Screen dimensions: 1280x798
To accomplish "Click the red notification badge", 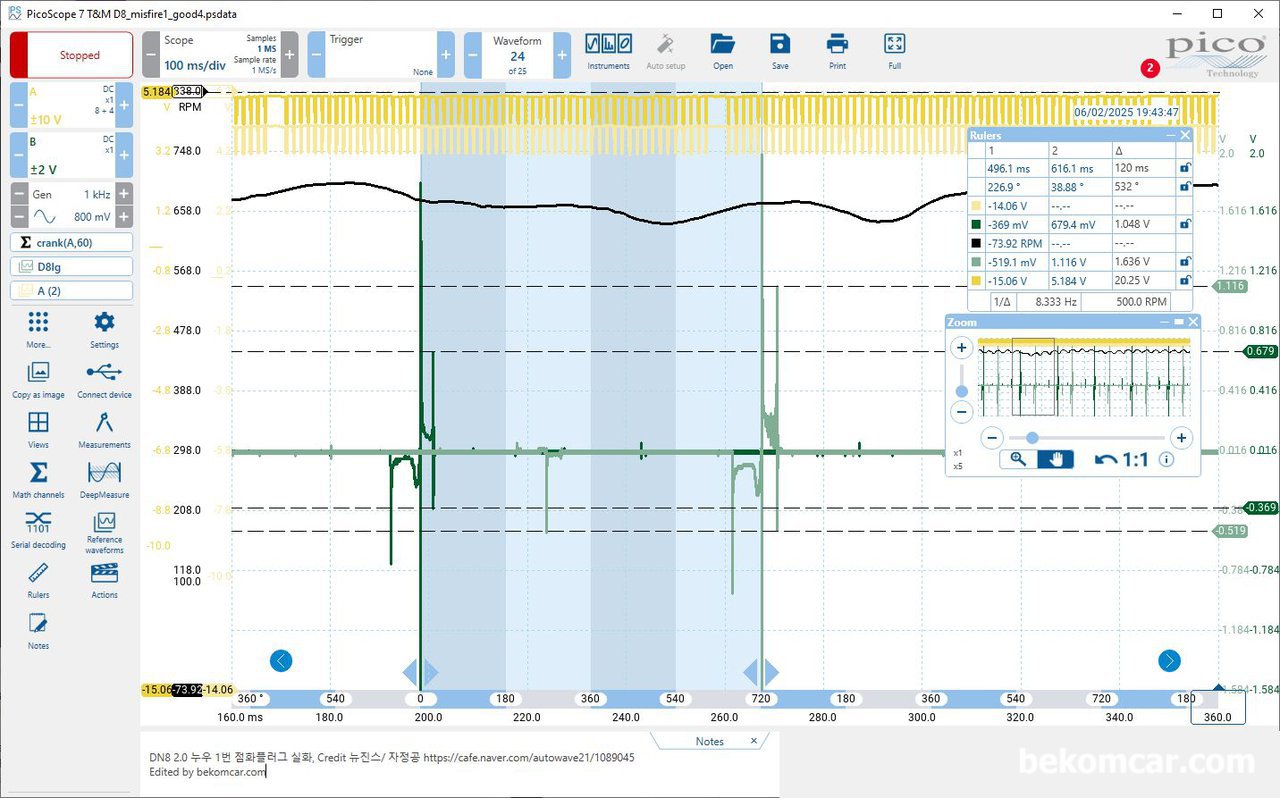I will (1150, 68).
